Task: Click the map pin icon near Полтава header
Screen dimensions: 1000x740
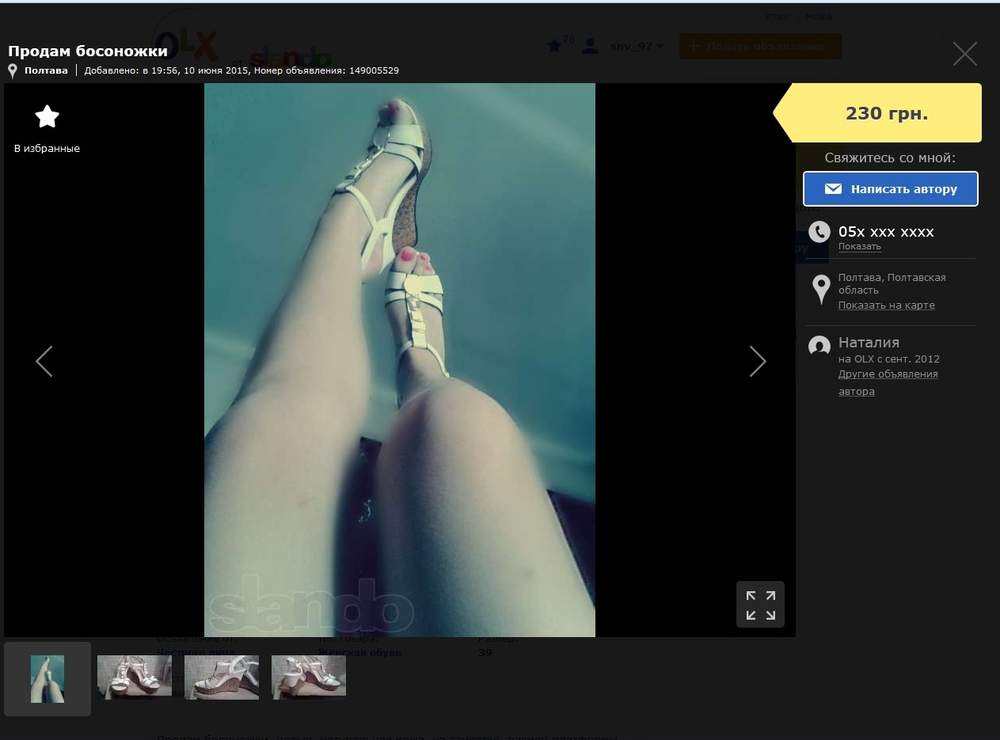Action: point(12,71)
